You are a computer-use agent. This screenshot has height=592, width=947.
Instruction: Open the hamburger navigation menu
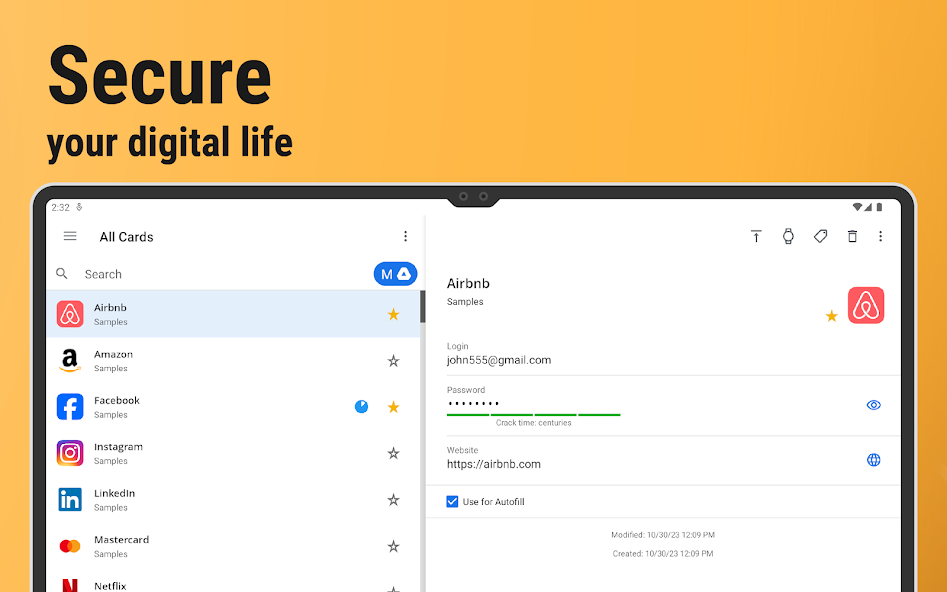(70, 236)
